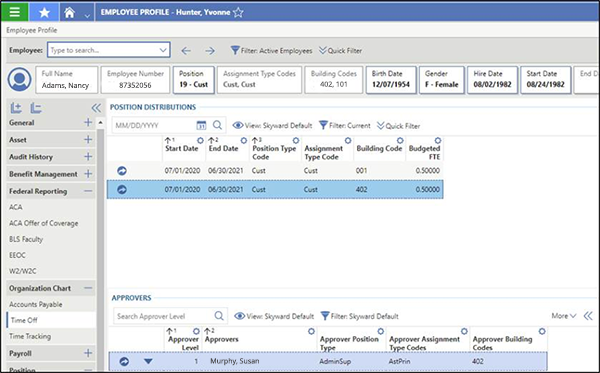This screenshot has width=600, height=373.
Task: Open Building Code column options circle
Action: pyautogui.click(x=400, y=140)
